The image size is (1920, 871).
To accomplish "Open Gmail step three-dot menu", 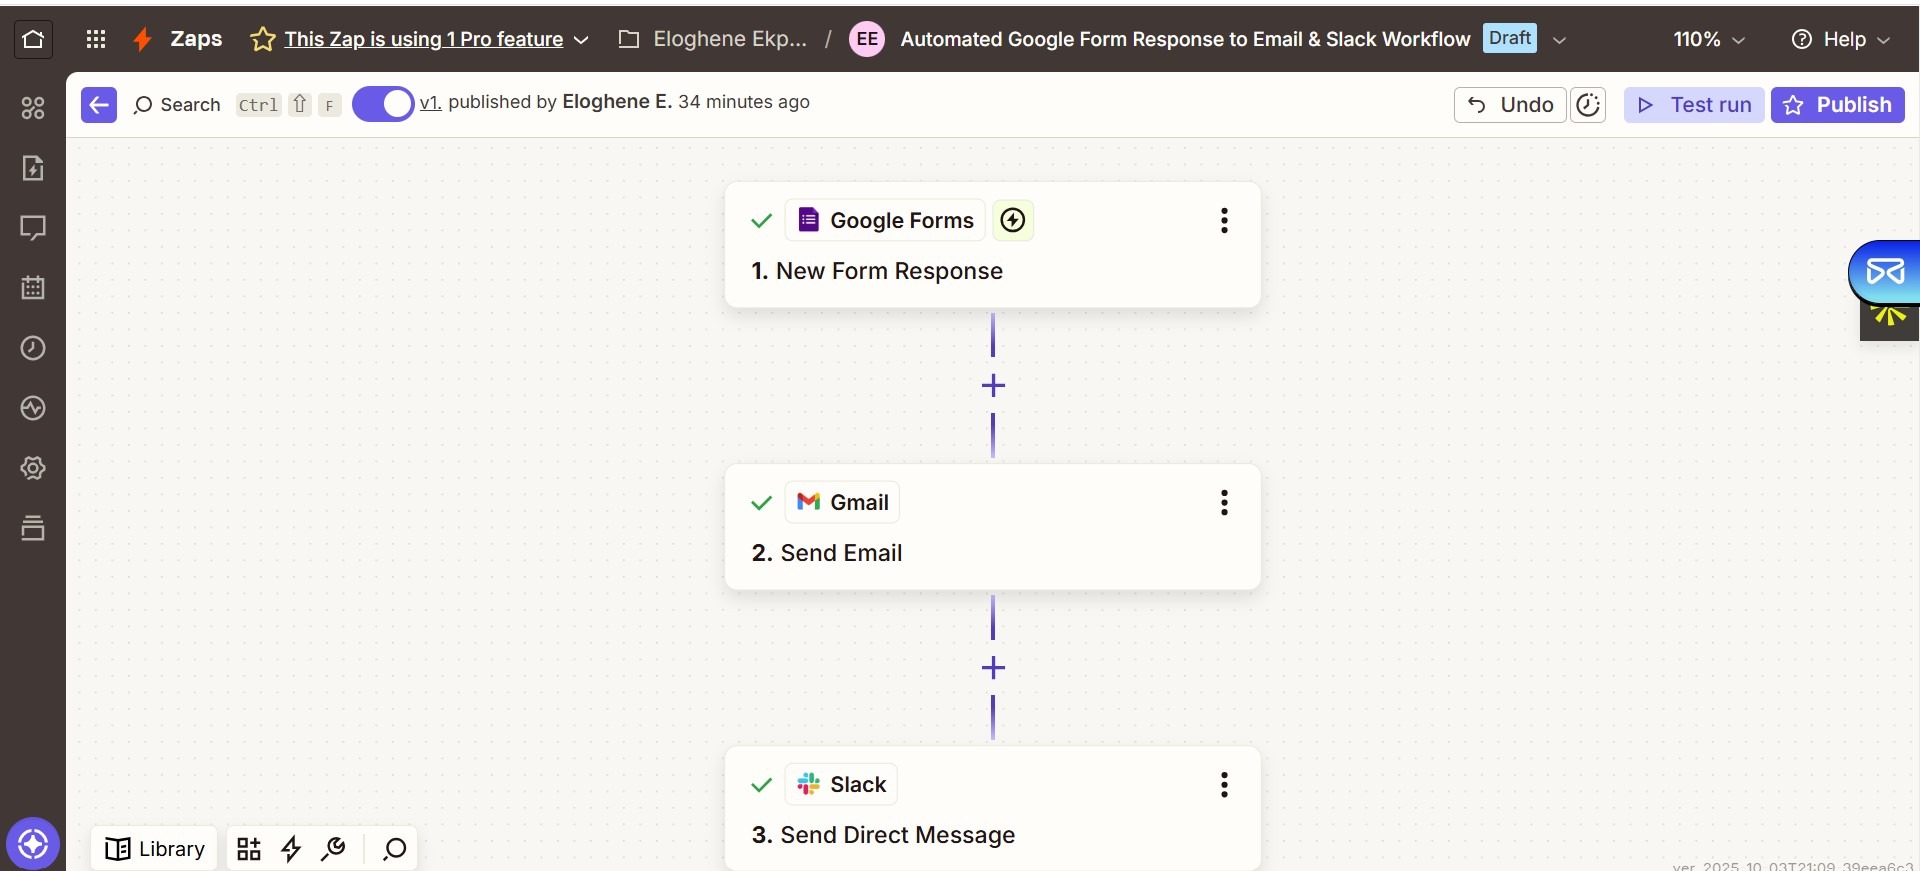I will tap(1224, 503).
